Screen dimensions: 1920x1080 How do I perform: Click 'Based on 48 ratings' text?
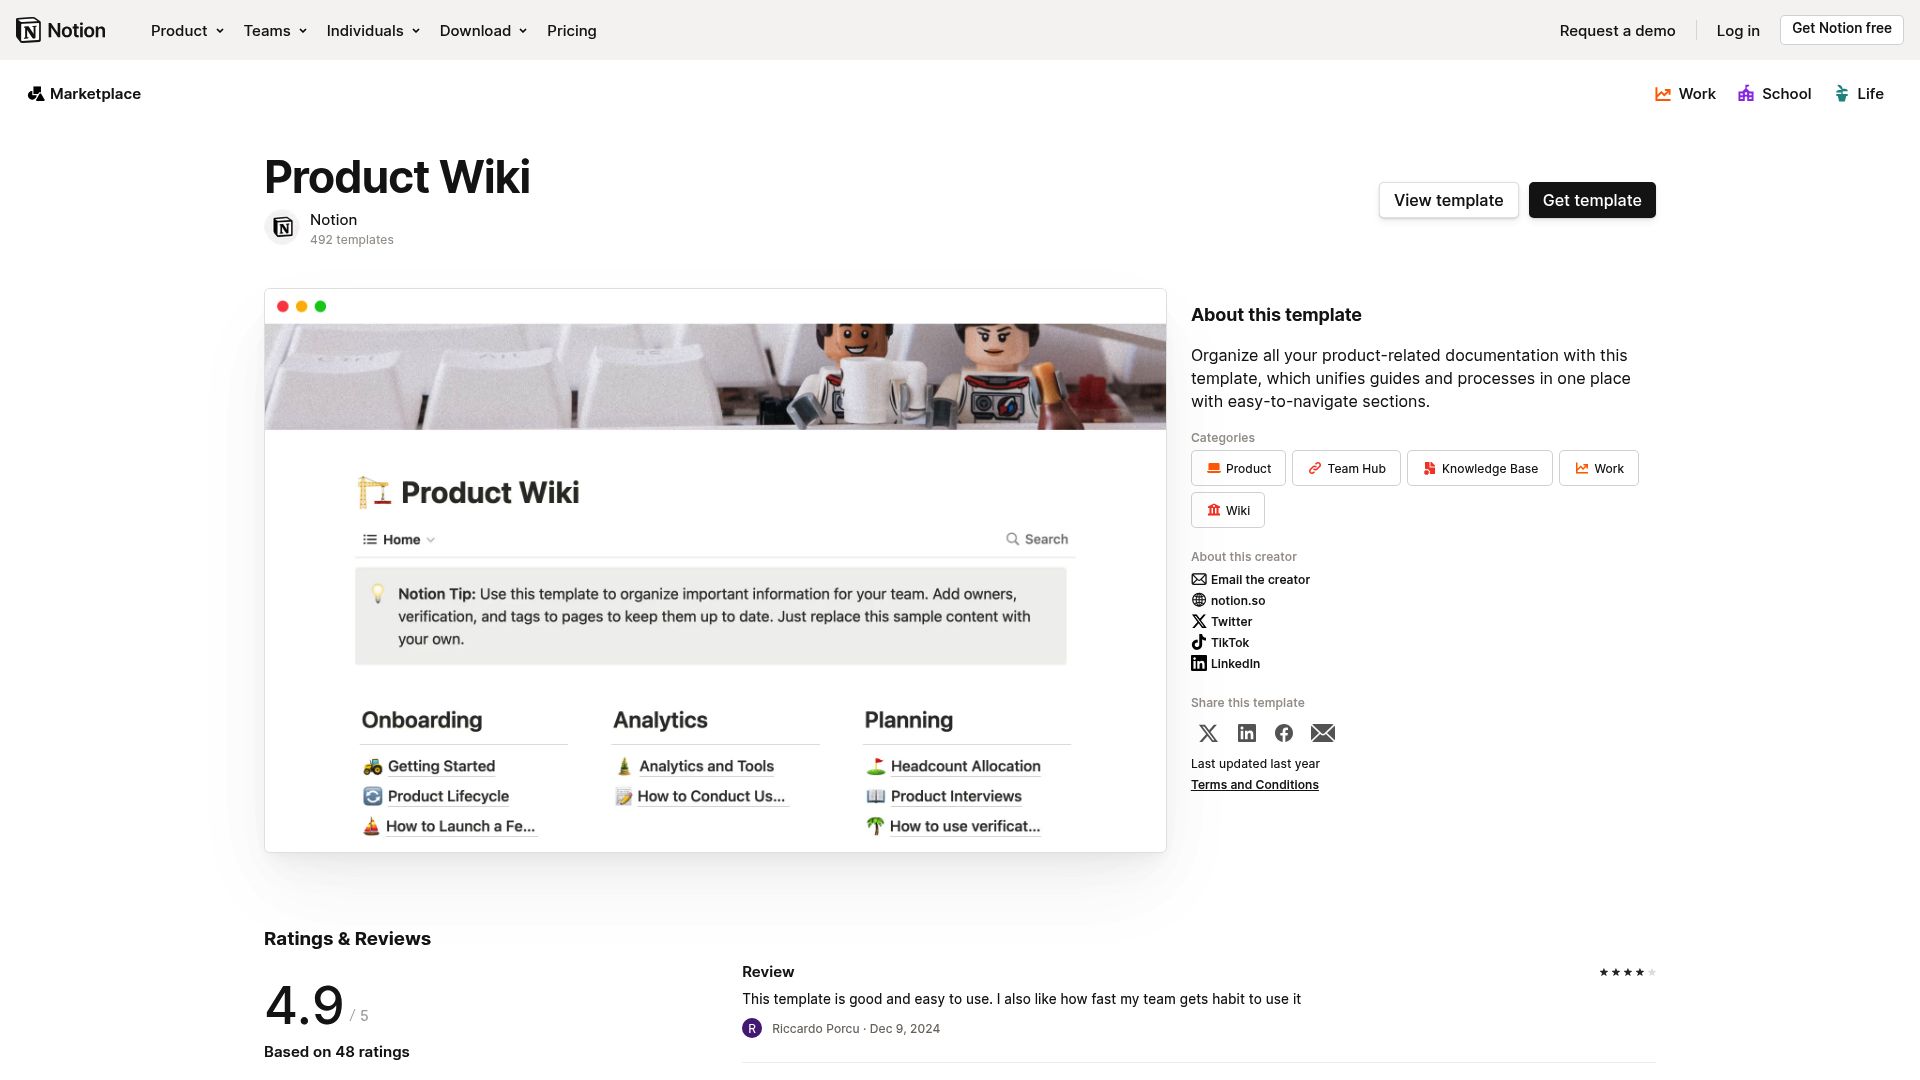[337, 1052]
